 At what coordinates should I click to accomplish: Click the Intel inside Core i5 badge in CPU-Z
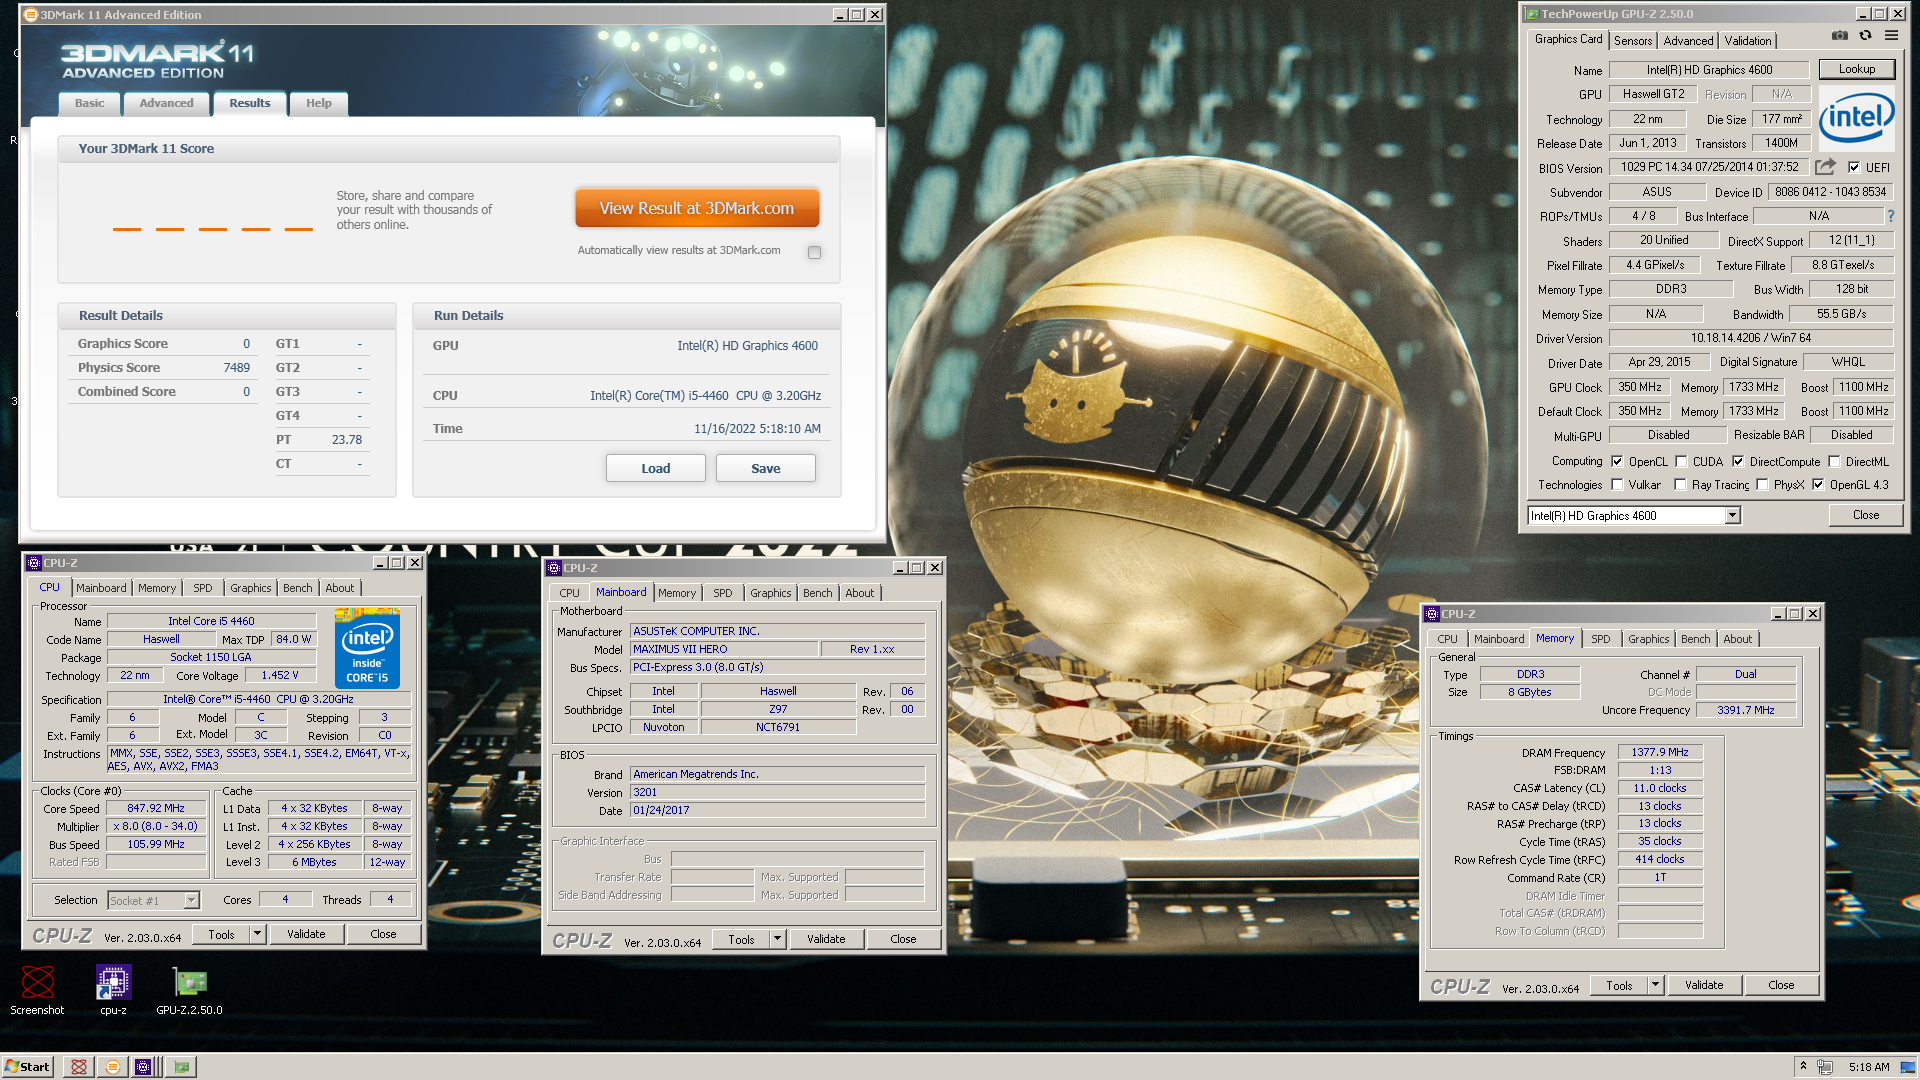tap(367, 649)
